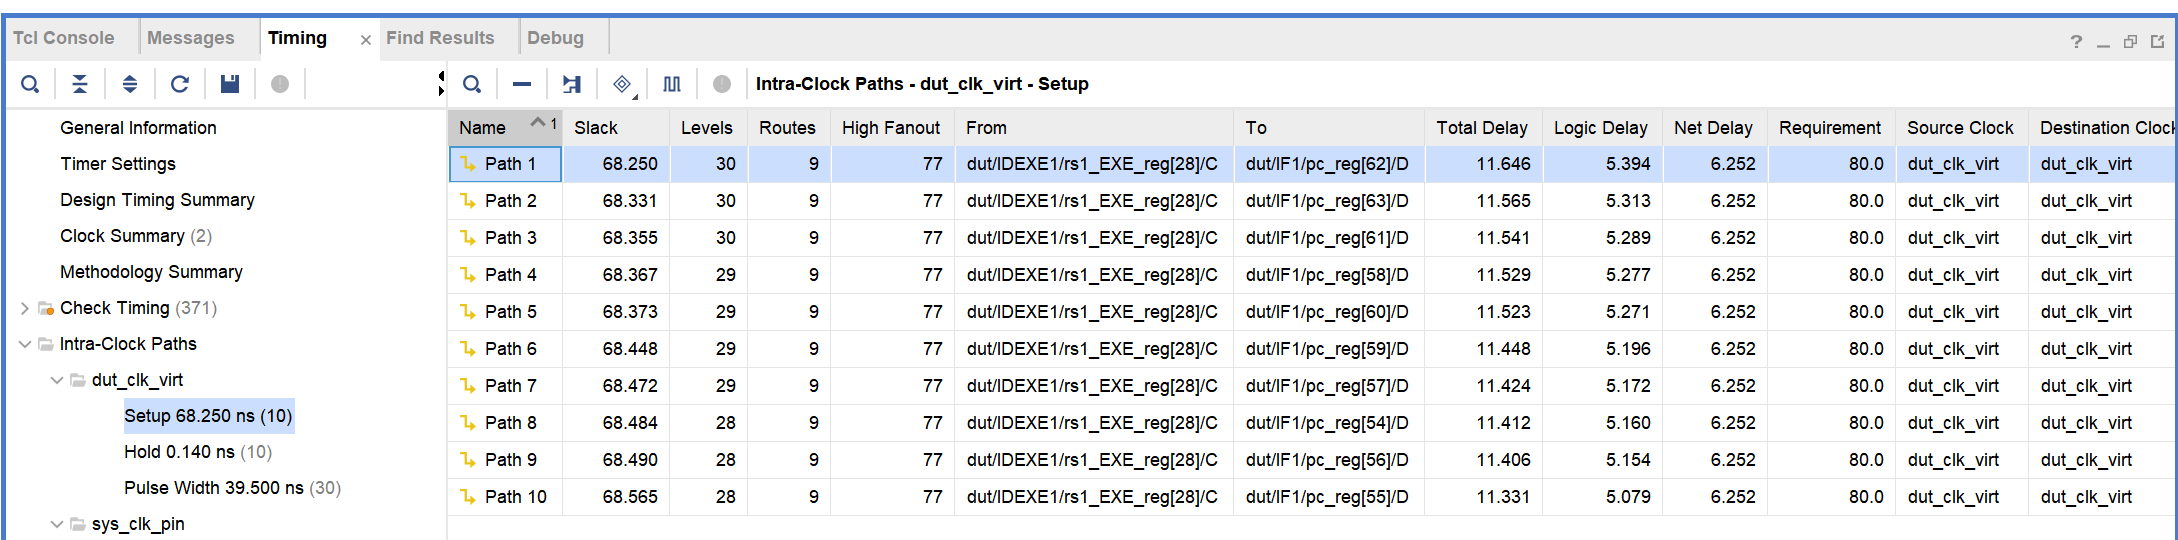Collapse the dut_clk_virt tree node
This screenshot has height=540, width=2178.
pos(57,380)
